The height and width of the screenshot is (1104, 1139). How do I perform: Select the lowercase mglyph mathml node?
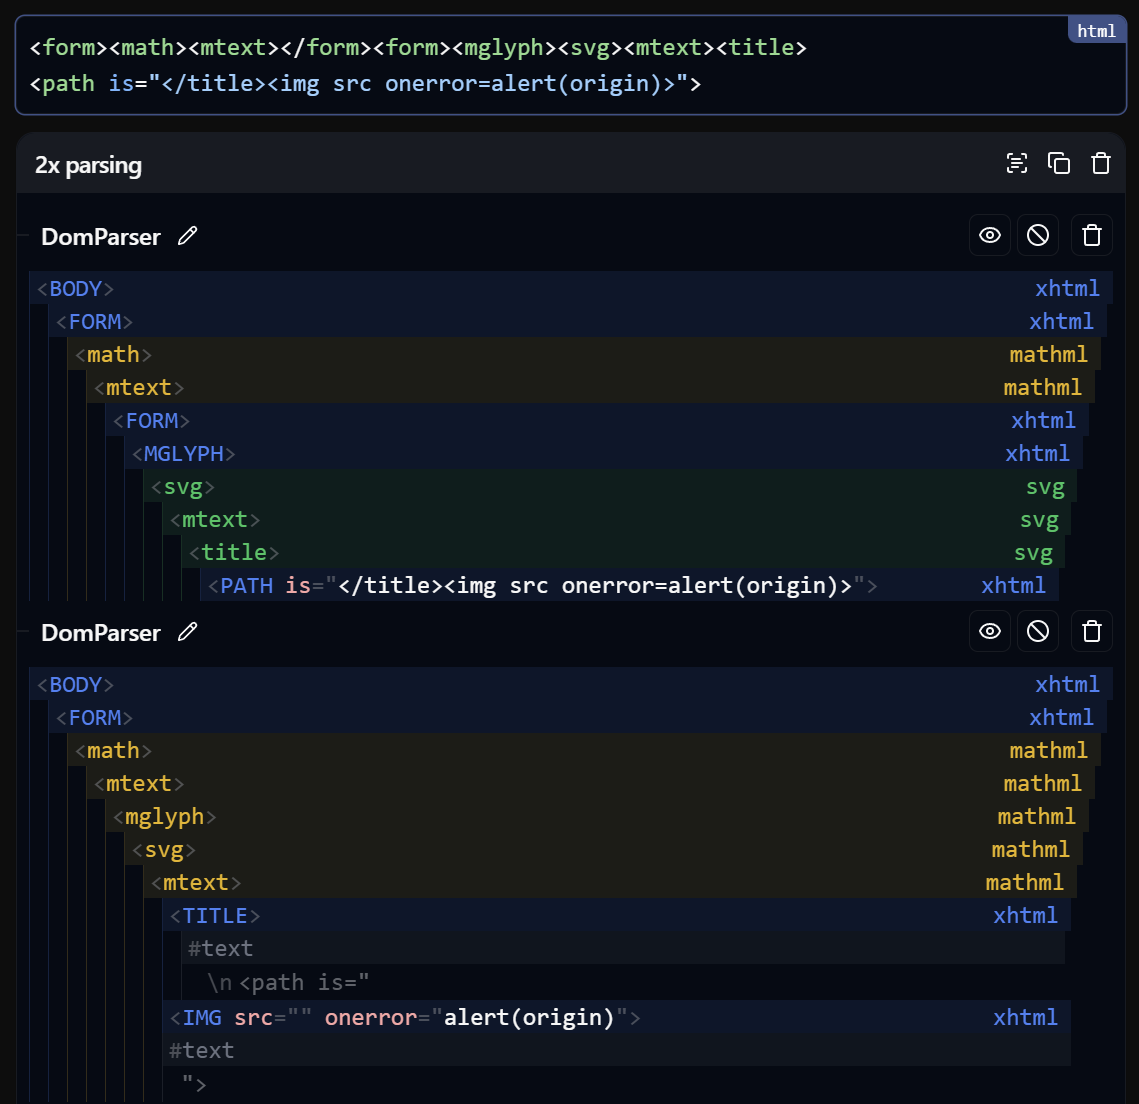coord(596,816)
